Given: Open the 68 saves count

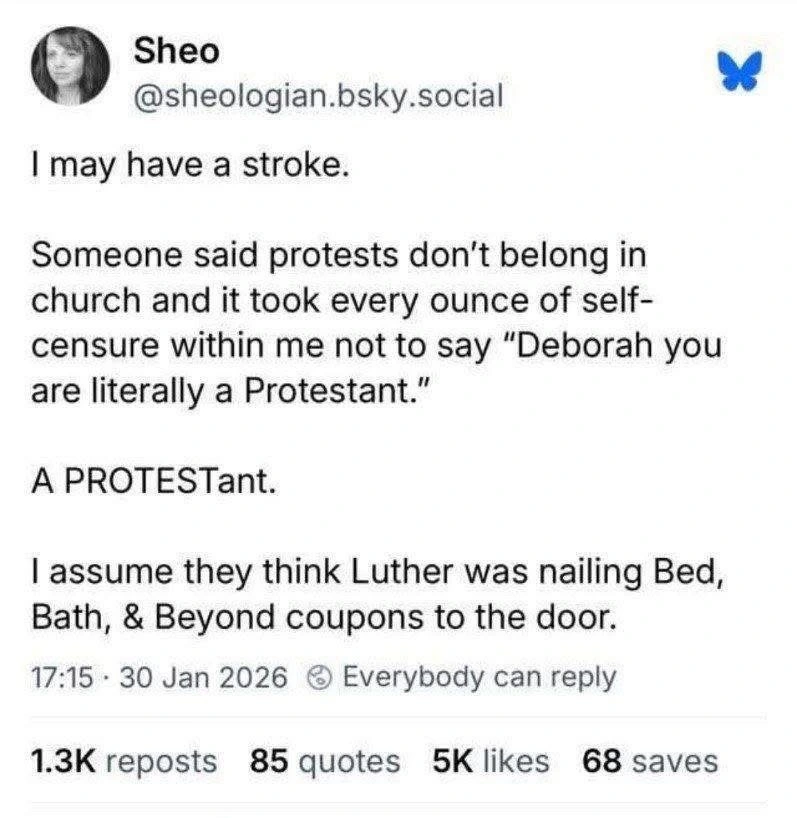Looking at the screenshot, I should 650,761.
